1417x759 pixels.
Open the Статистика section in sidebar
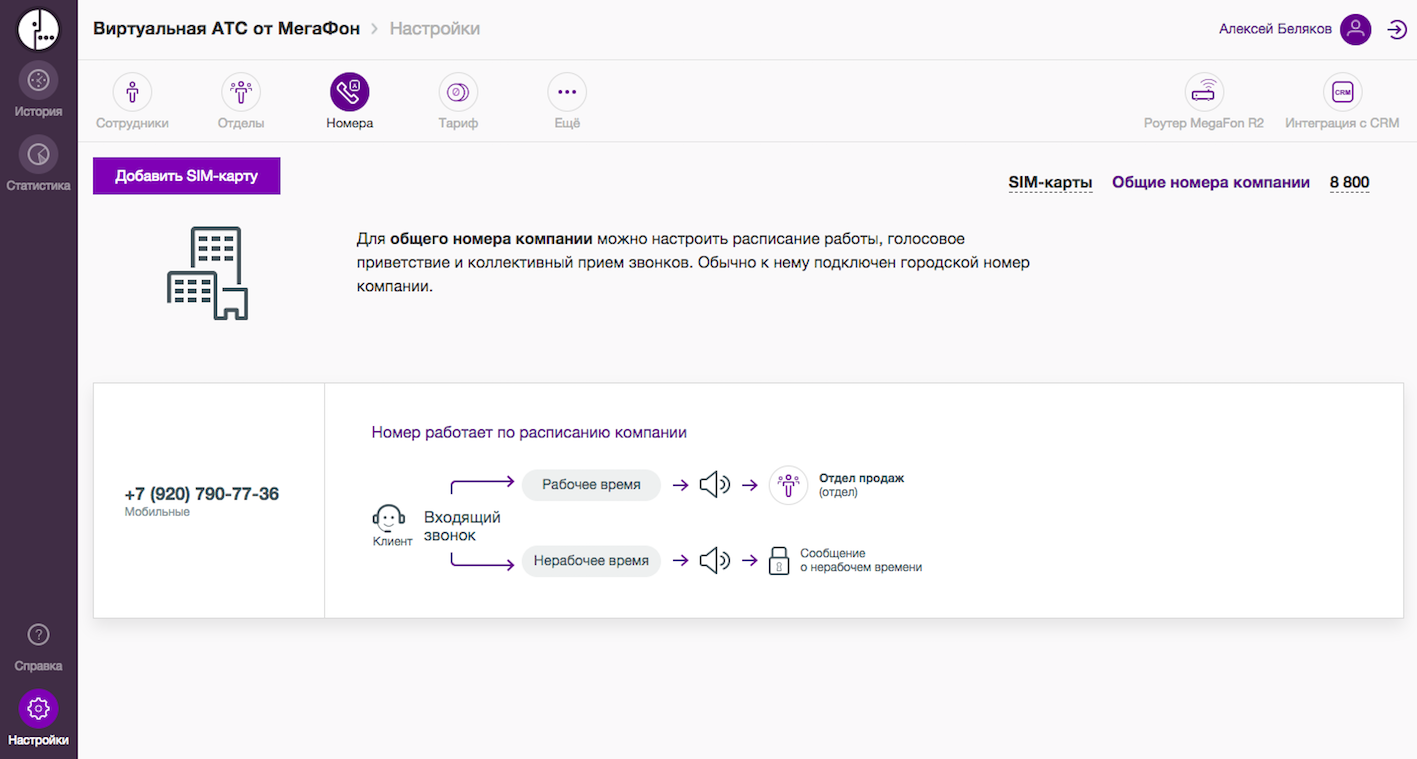pos(38,165)
